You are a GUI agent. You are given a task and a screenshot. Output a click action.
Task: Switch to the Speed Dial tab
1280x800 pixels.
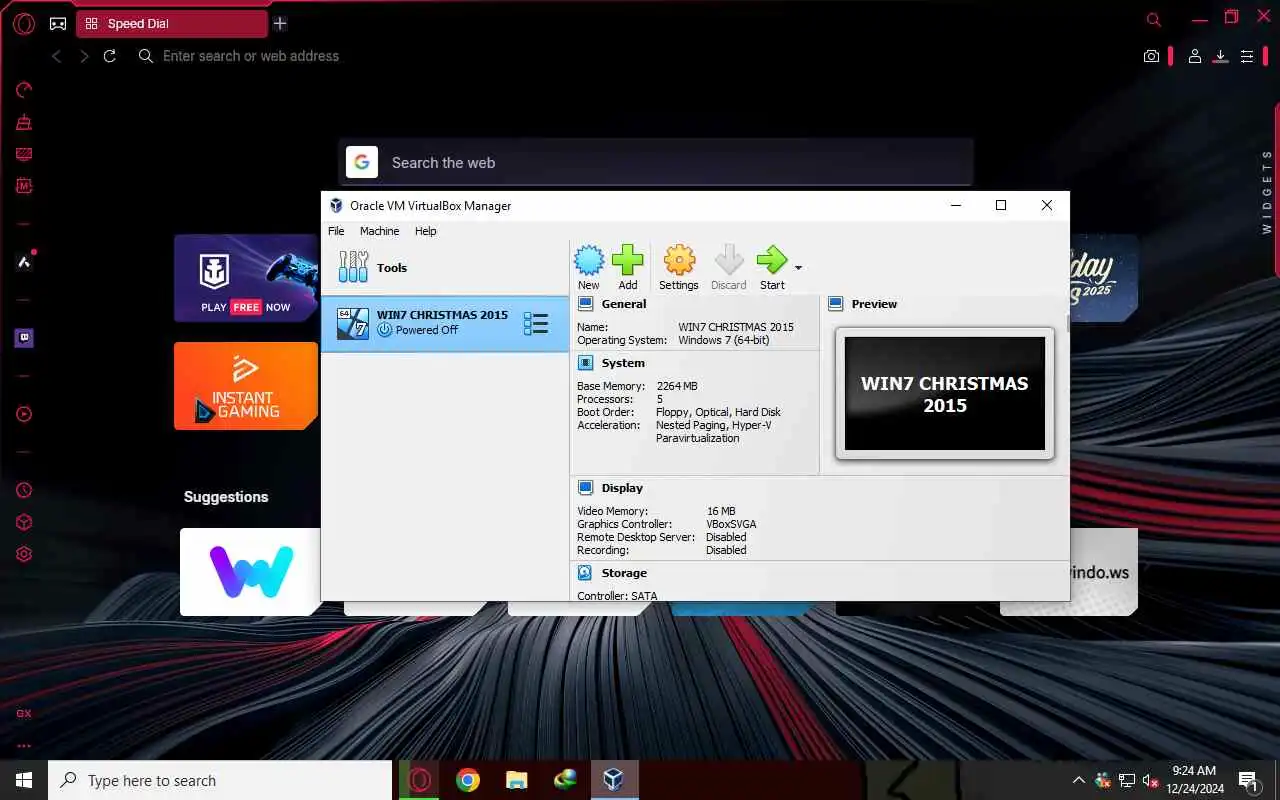[172, 24]
